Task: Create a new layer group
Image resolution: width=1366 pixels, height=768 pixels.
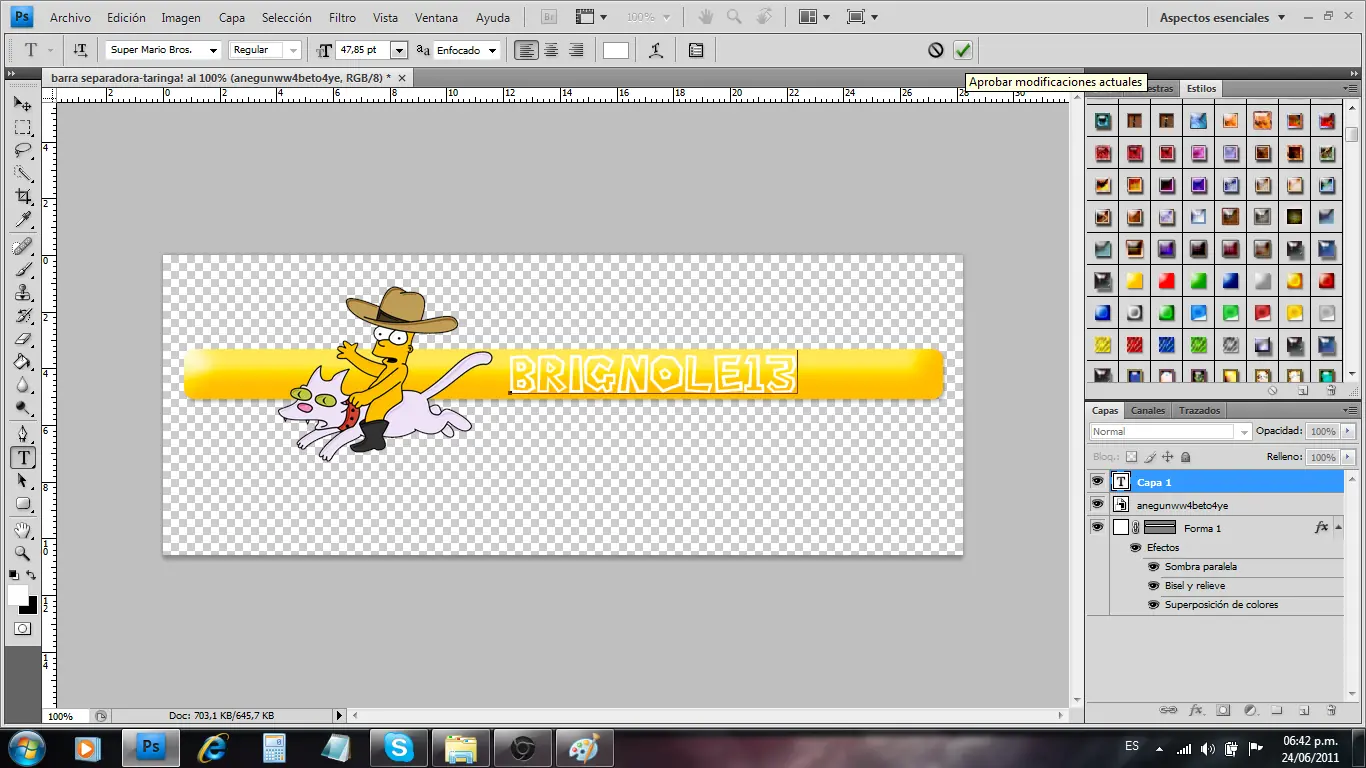Action: [x=1277, y=710]
